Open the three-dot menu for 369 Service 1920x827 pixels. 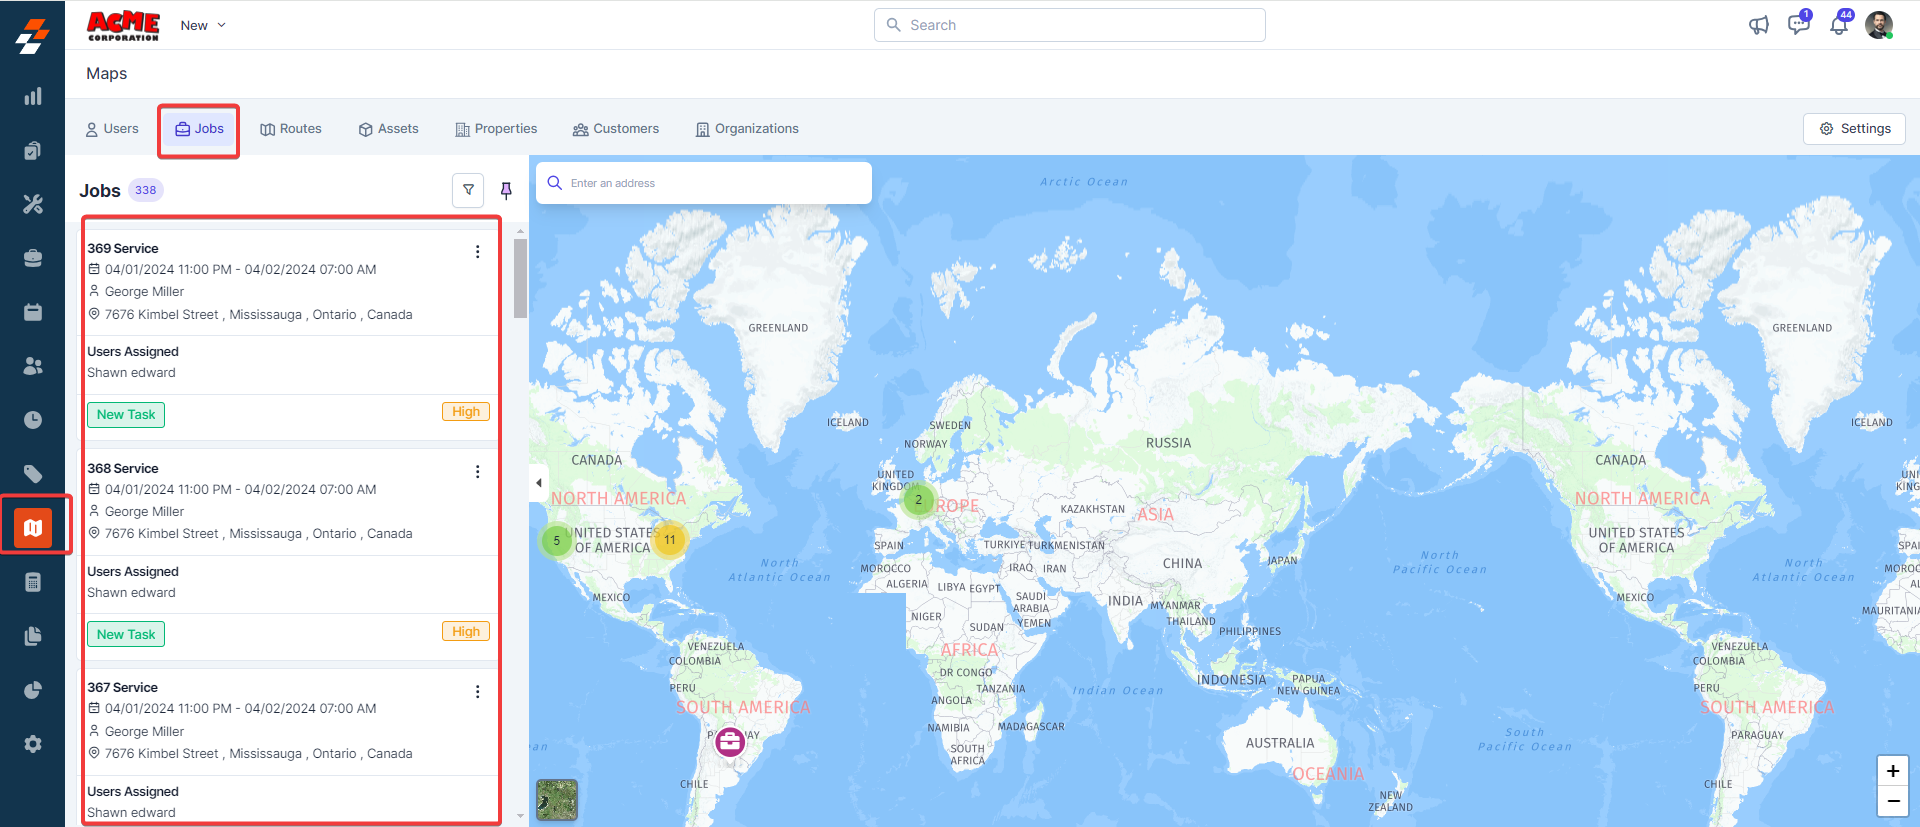pyautogui.click(x=477, y=252)
